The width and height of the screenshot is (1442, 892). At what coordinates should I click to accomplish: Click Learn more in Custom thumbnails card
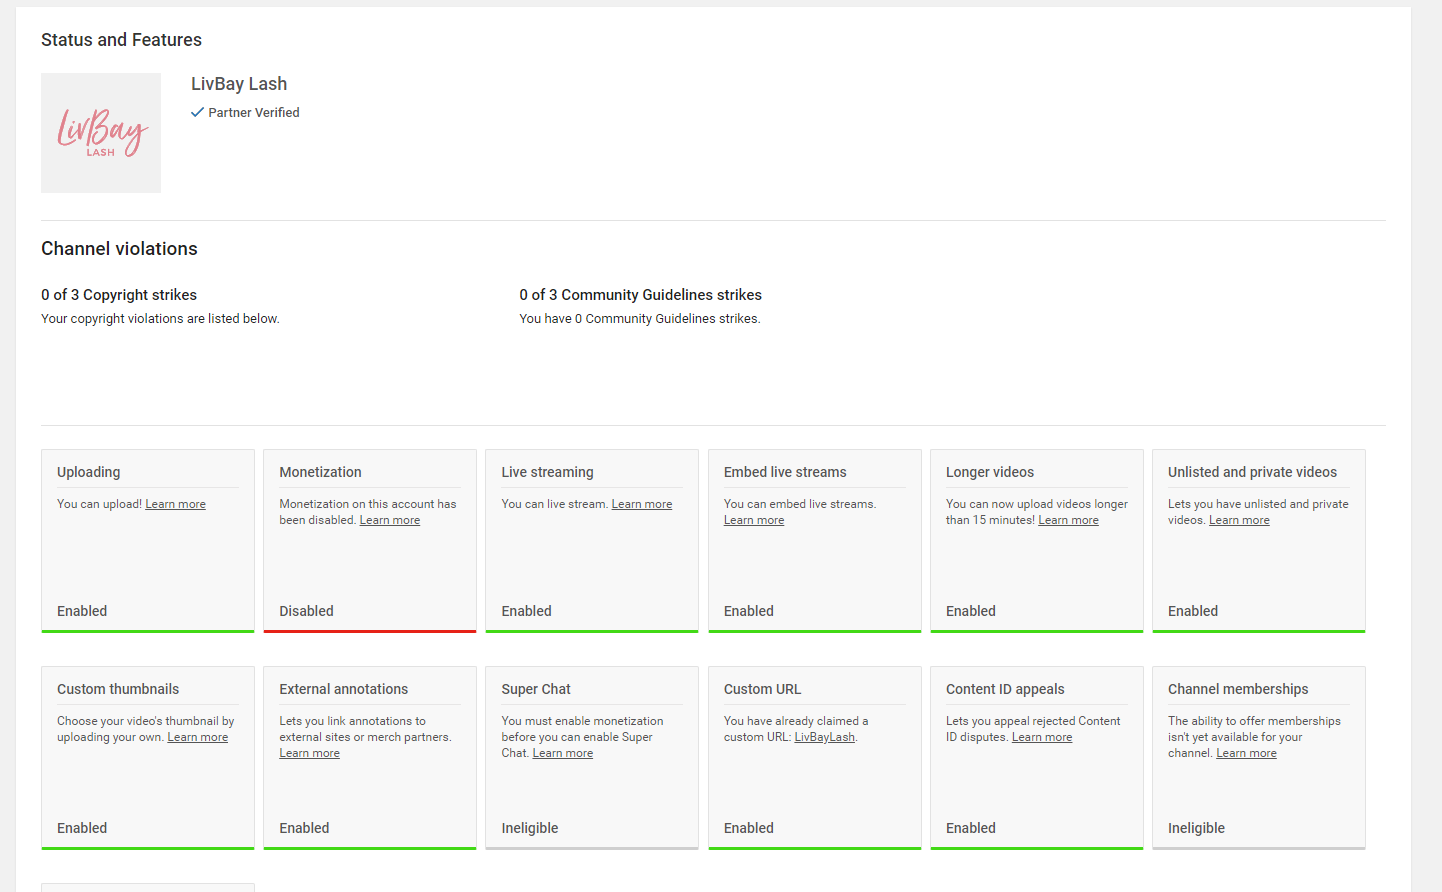[x=197, y=737]
